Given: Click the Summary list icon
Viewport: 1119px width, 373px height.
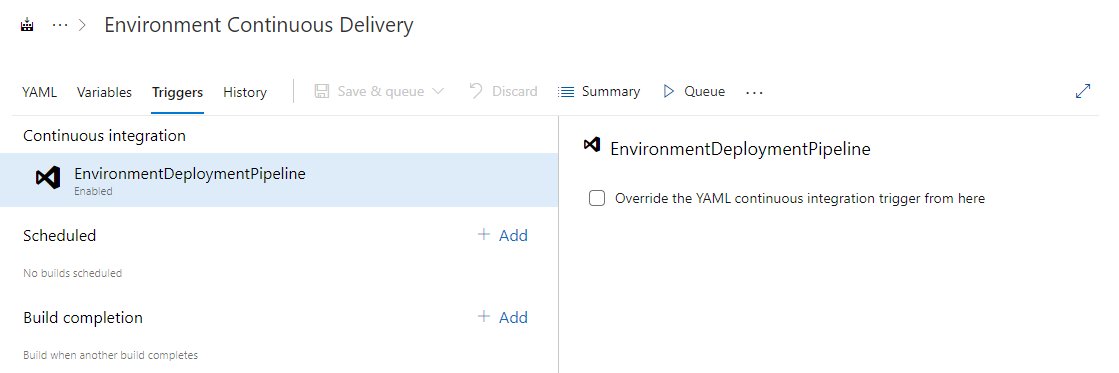Looking at the screenshot, I should pyautogui.click(x=566, y=91).
